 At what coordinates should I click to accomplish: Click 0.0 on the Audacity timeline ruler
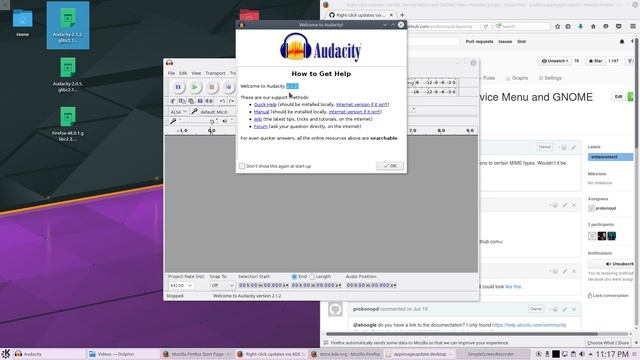211,131
